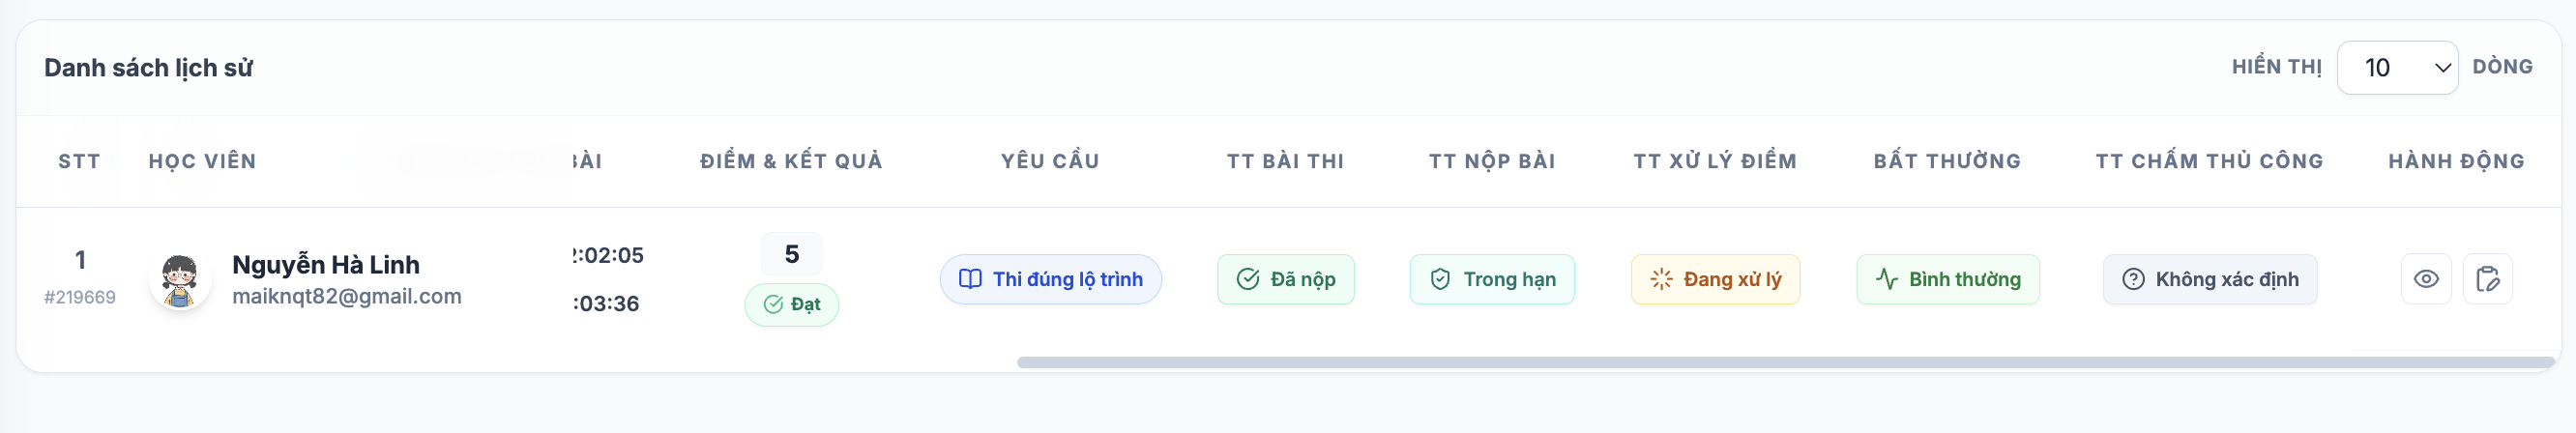Click the avatar of Nguyễn Hà Linh
2576x433 pixels.
tap(180, 279)
